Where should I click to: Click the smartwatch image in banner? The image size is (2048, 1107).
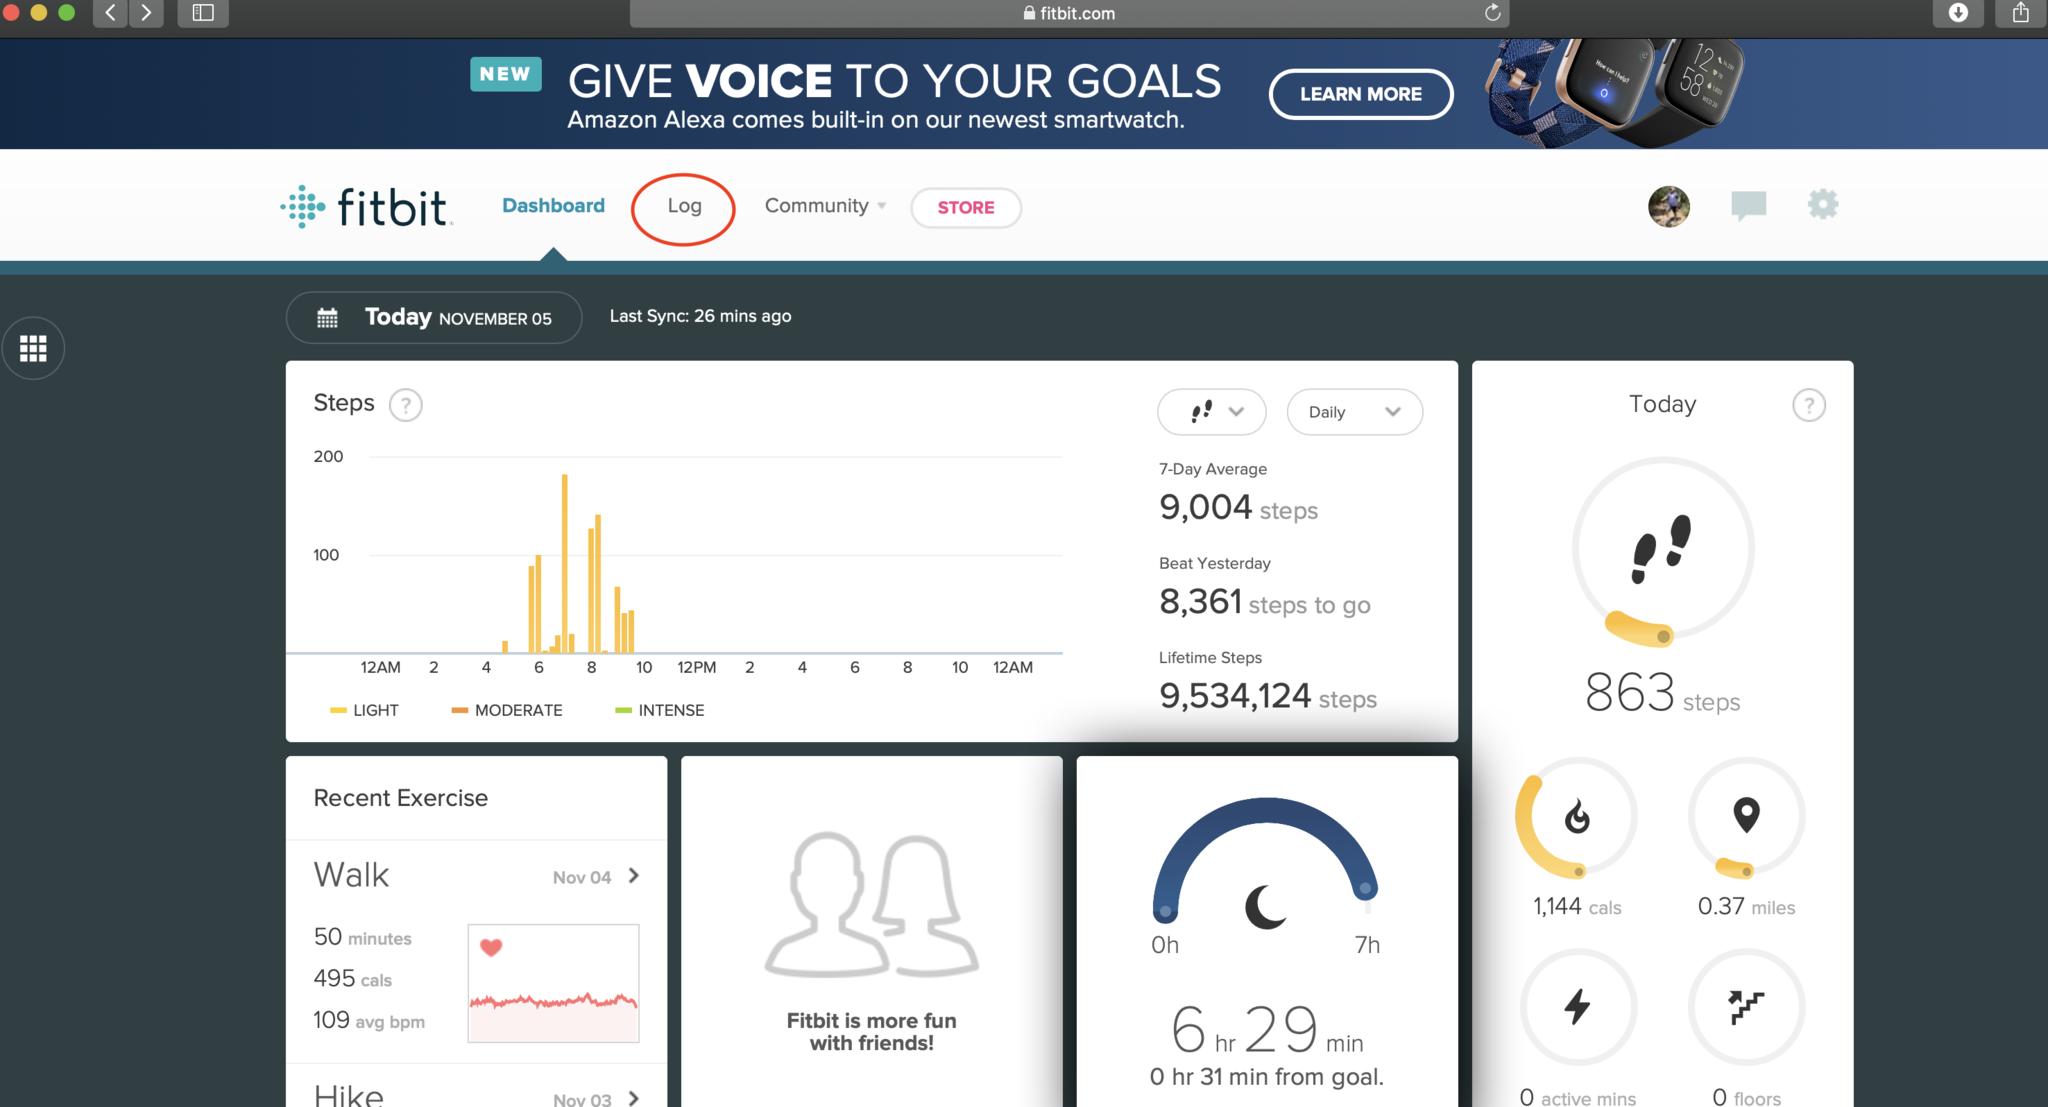(x=1614, y=92)
